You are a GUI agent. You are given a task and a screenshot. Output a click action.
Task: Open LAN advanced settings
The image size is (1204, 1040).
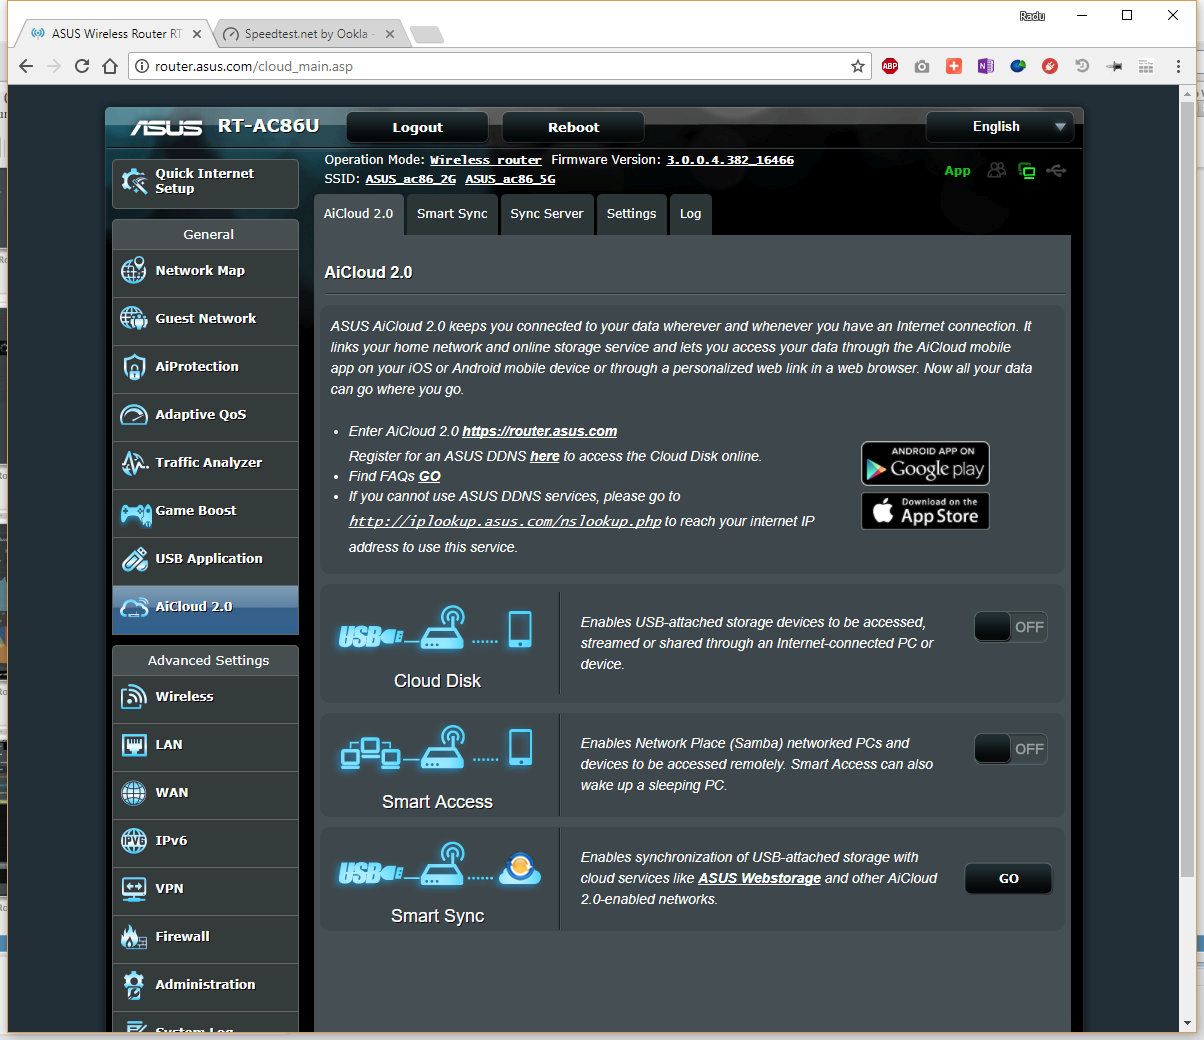click(205, 745)
